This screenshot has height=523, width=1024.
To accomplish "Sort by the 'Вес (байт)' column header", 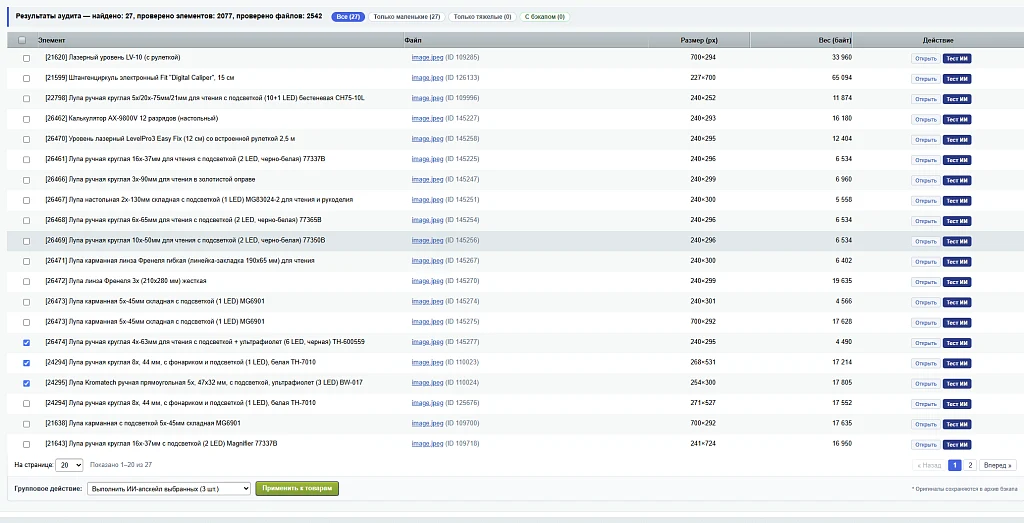I will coord(835,40).
